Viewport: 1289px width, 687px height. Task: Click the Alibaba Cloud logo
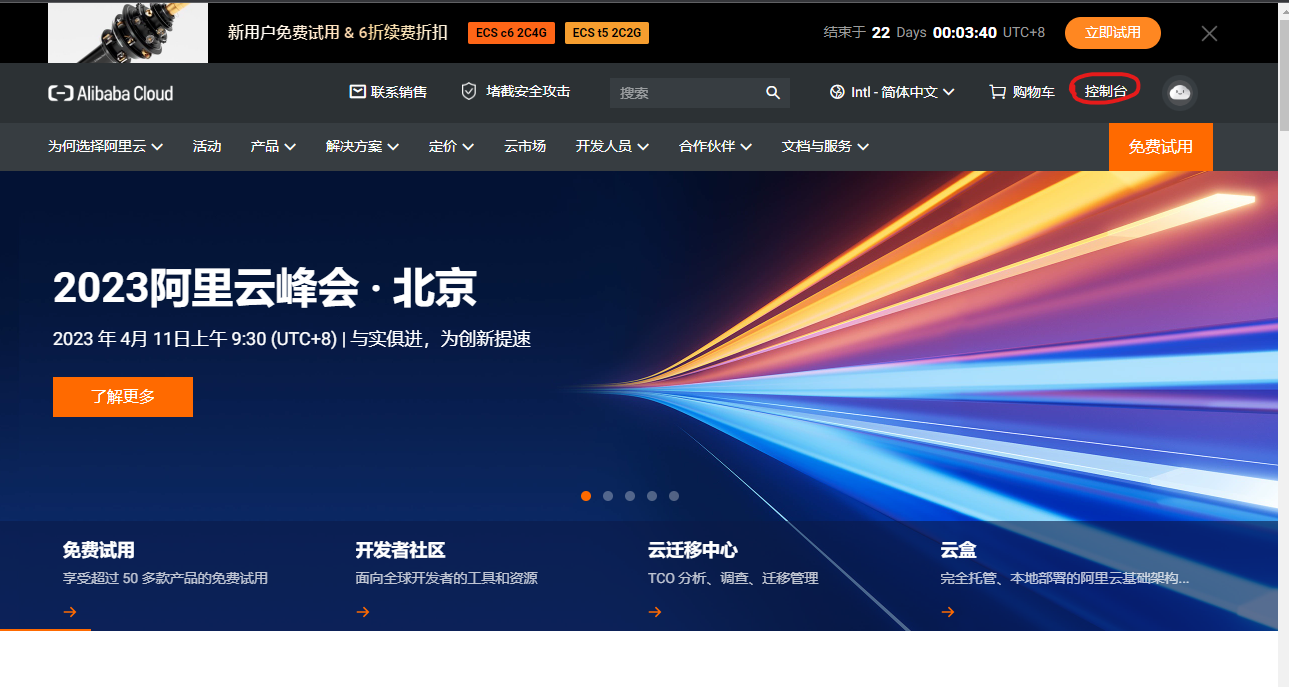pyautogui.click(x=111, y=93)
